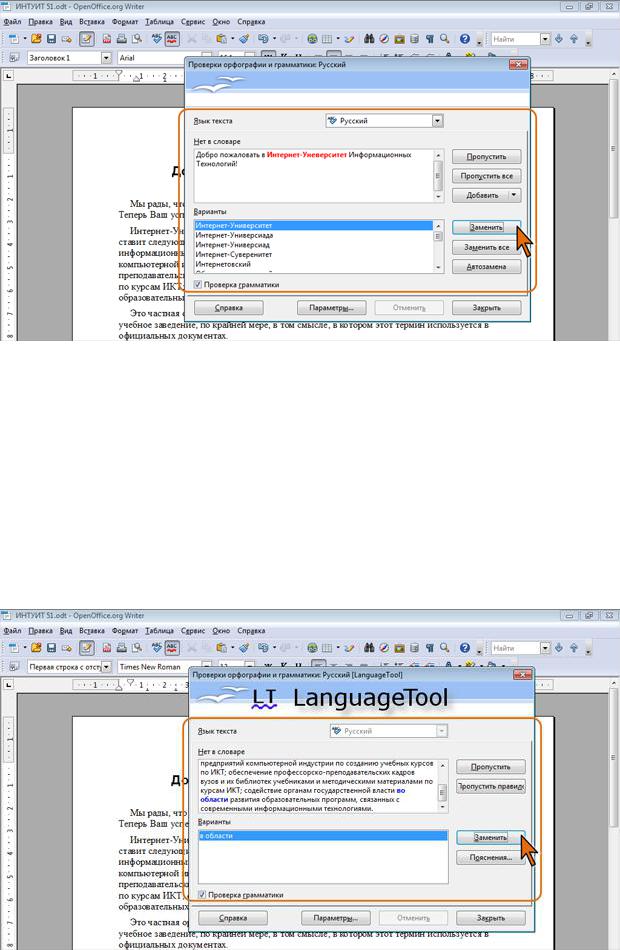Image resolution: width=620 pixels, height=950 pixels.
Task: Click Варианты list scrollbar in dialog with Автозамена
Action: [x=439, y=246]
